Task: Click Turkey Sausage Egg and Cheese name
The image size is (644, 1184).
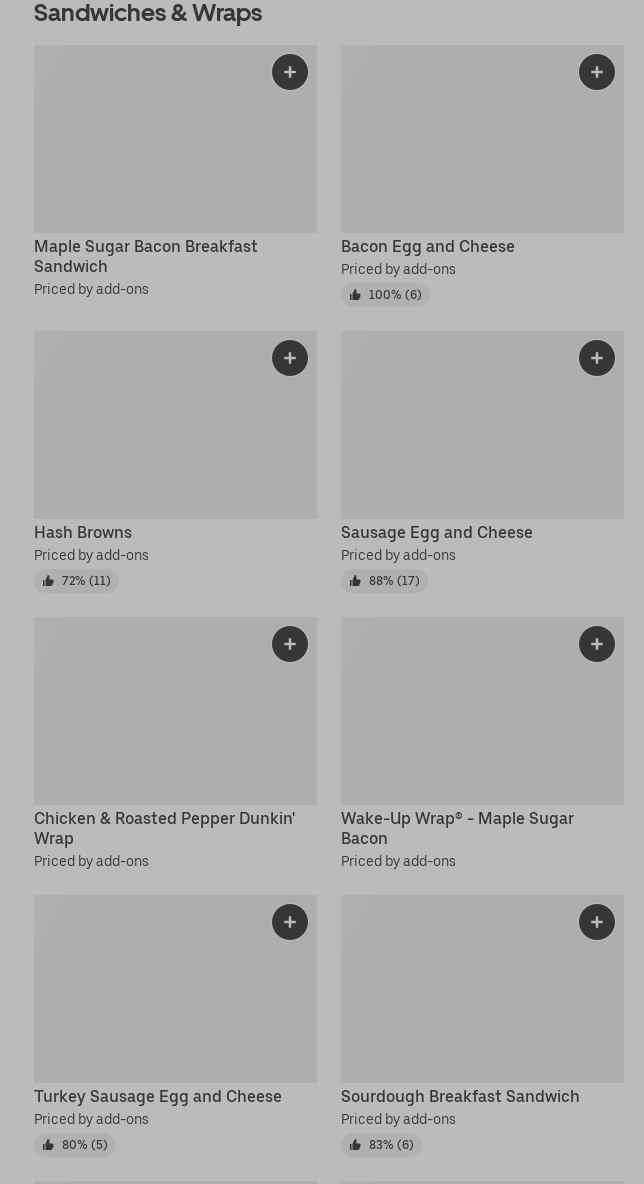Action: pyautogui.click(x=158, y=1096)
